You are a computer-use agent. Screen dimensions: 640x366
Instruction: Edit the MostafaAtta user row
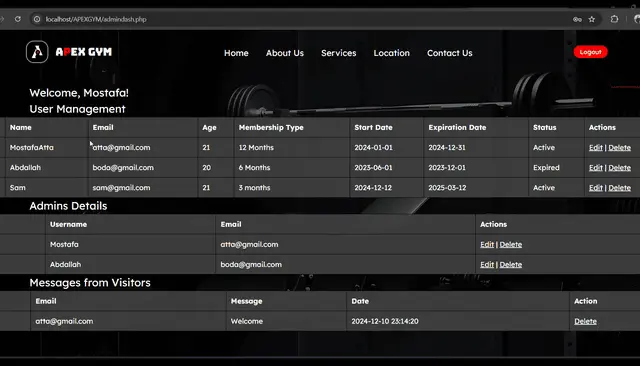(x=596, y=148)
